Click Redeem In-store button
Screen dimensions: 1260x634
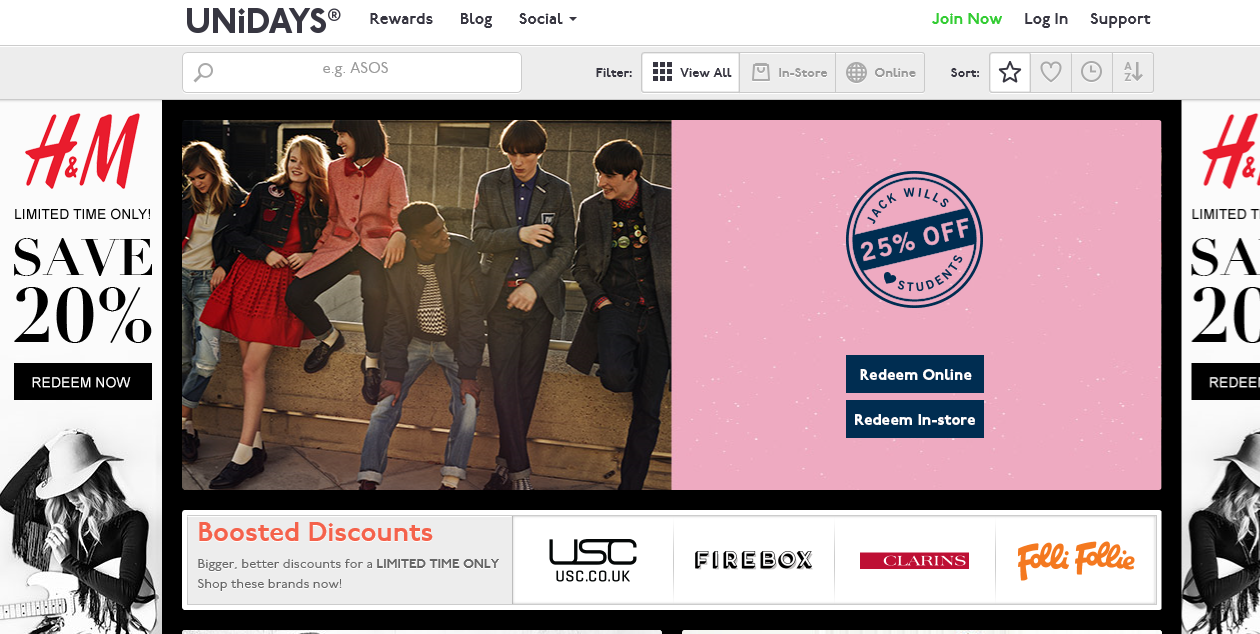click(915, 419)
